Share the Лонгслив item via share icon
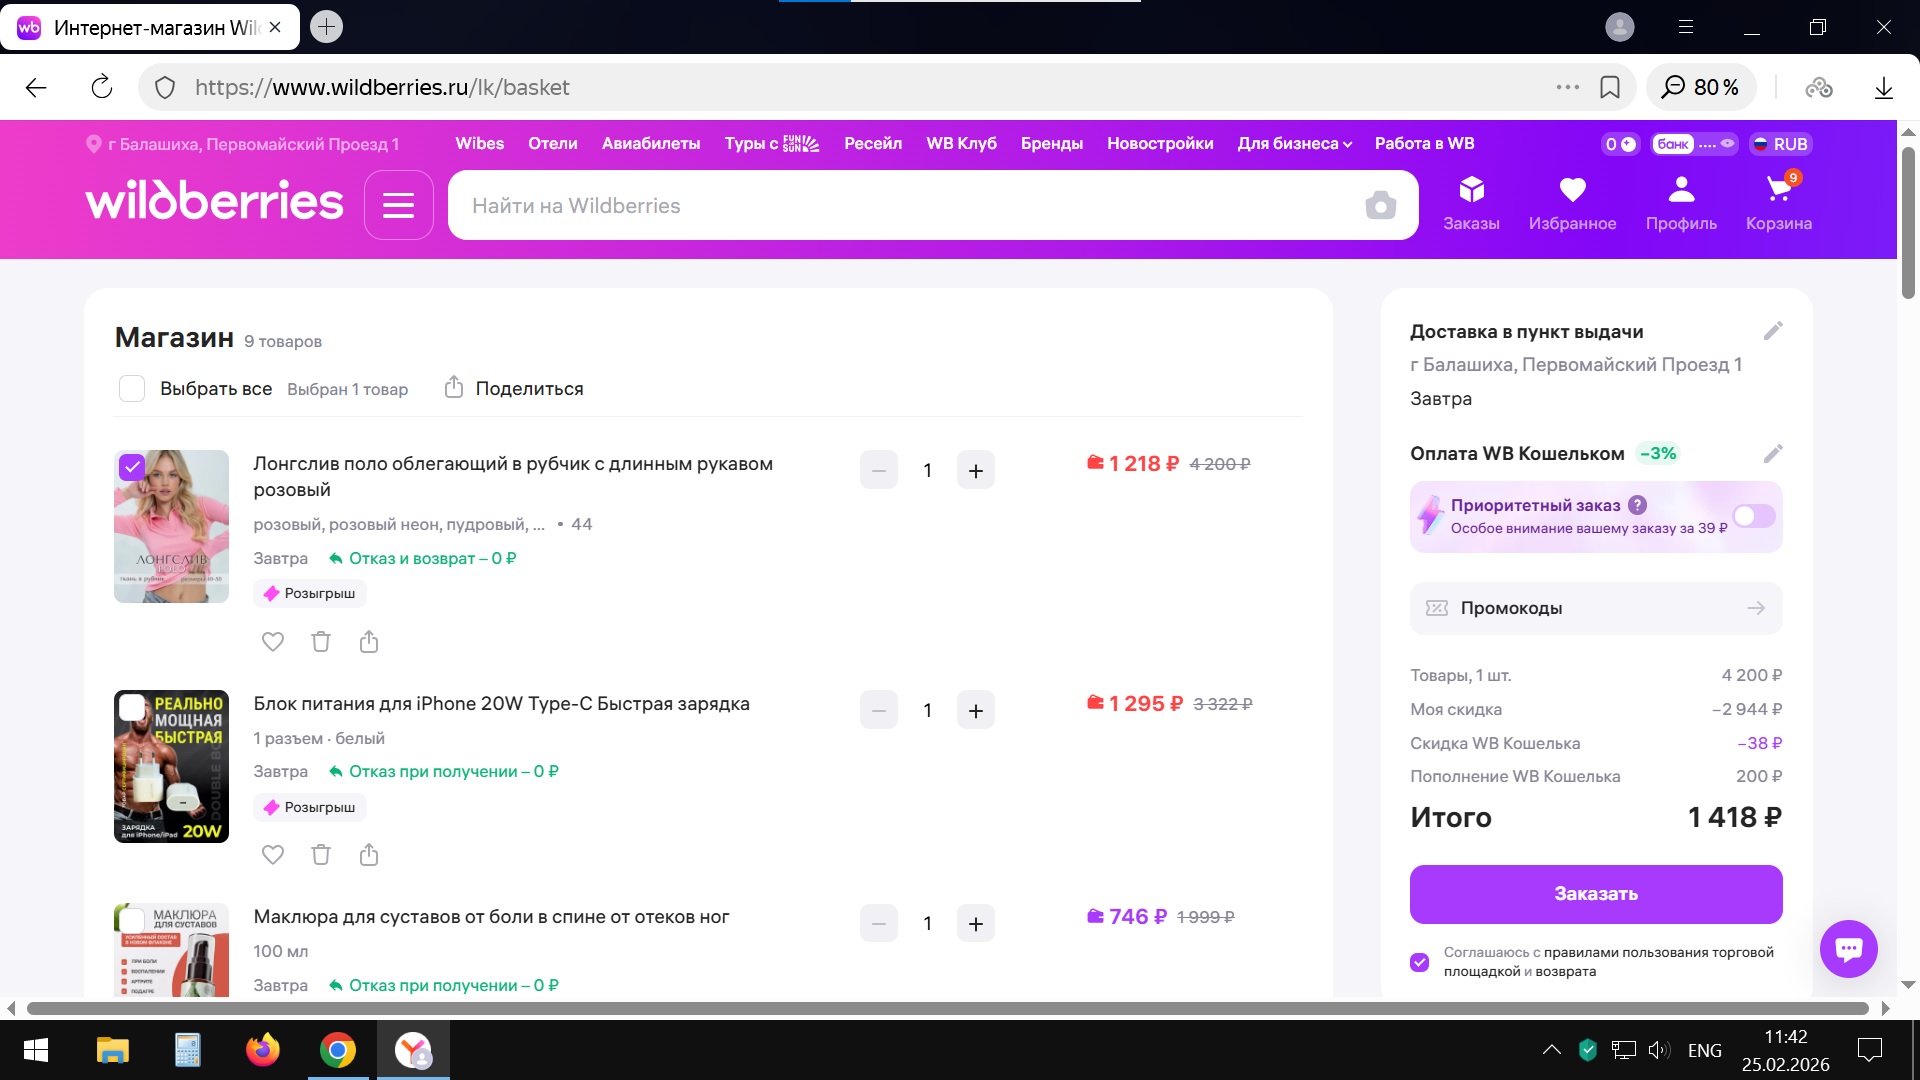The image size is (1920, 1080). (369, 642)
